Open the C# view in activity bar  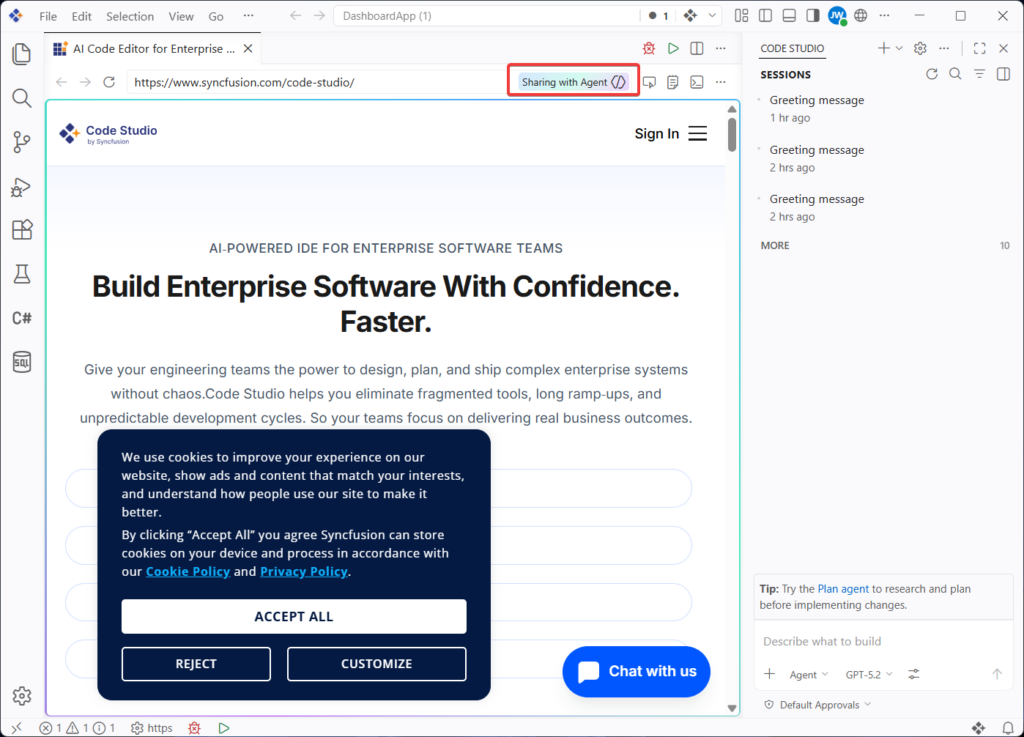point(22,318)
